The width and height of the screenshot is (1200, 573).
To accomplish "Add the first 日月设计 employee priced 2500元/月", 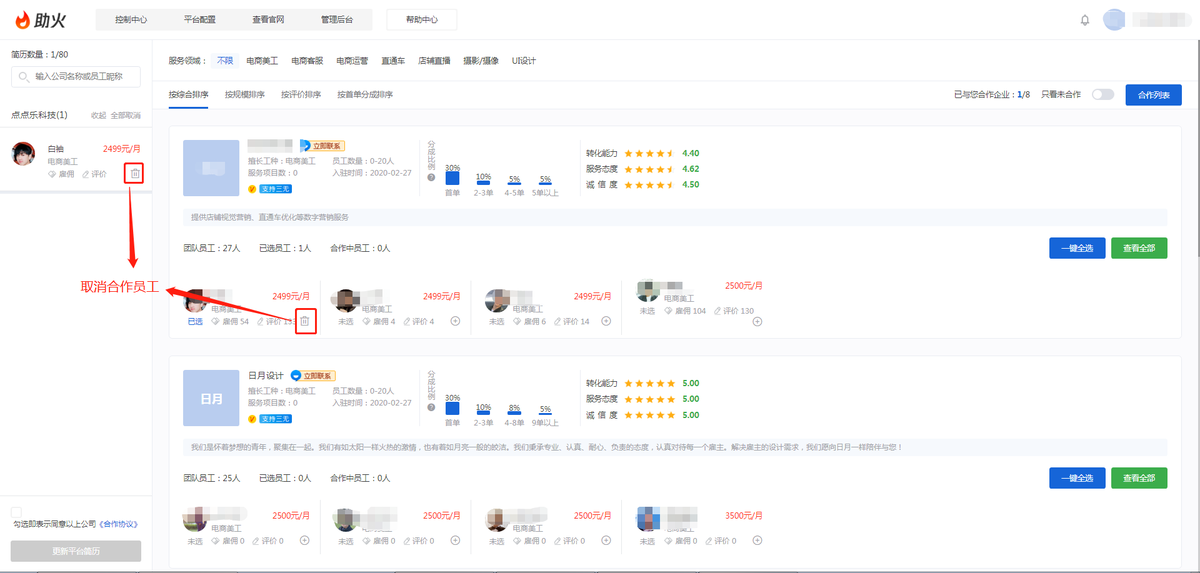I will [305, 541].
